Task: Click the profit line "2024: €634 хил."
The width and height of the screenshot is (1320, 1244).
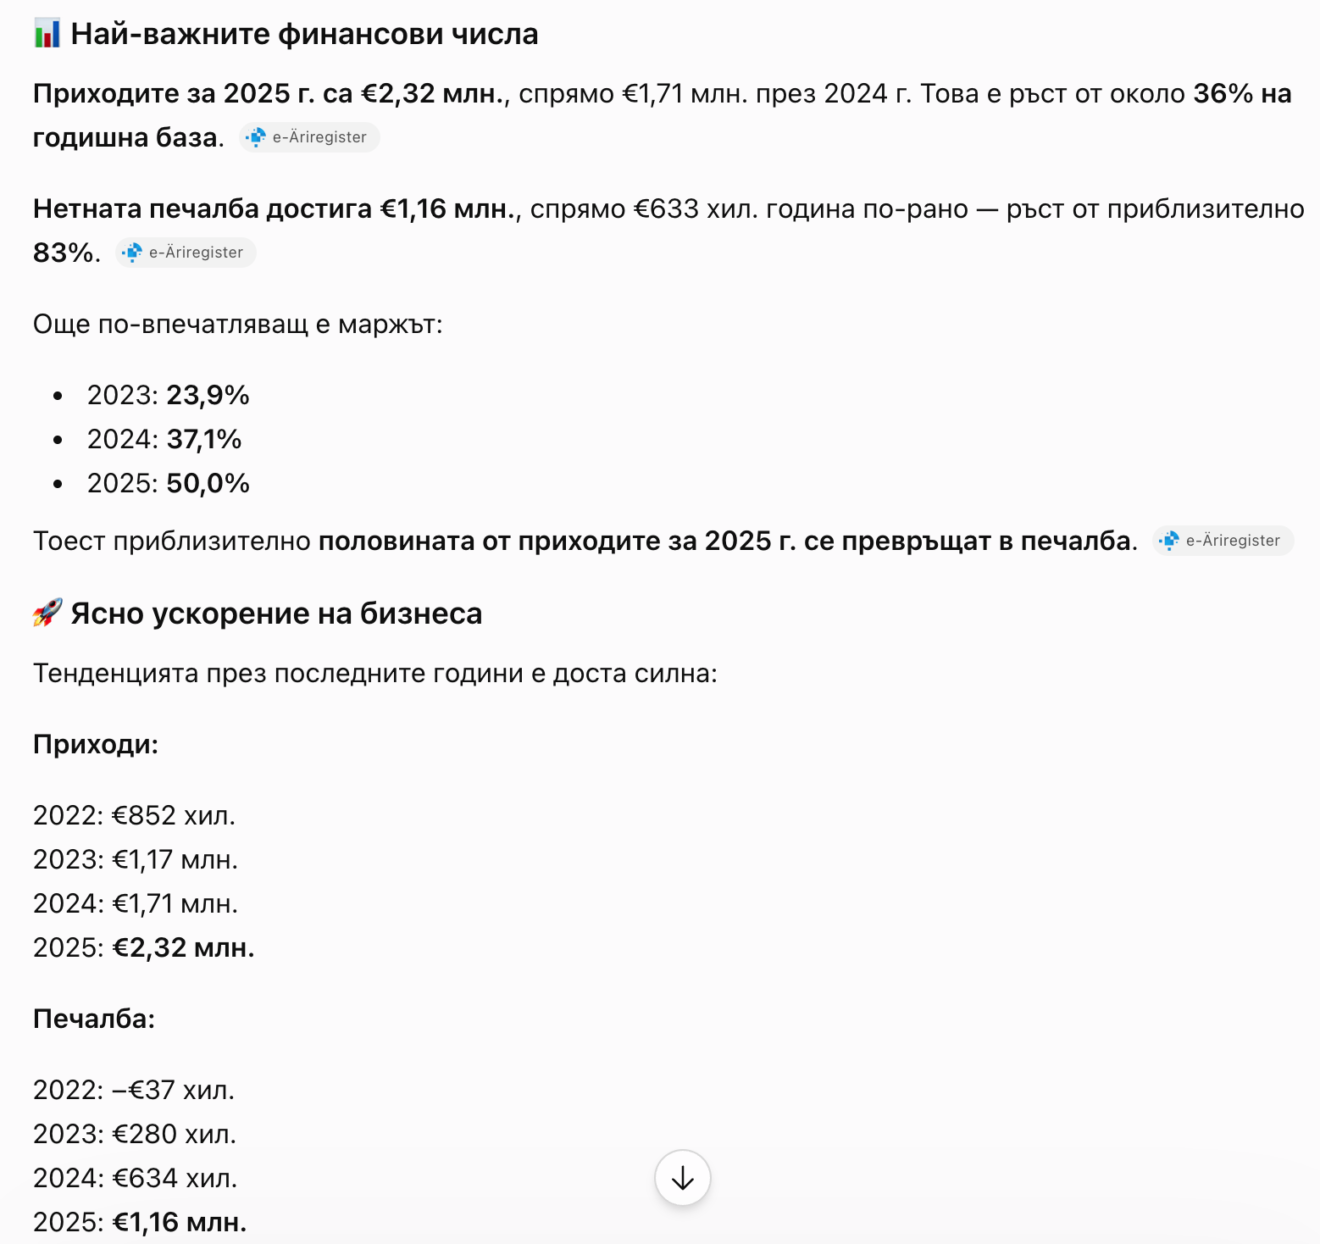Action: click(135, 1177)
